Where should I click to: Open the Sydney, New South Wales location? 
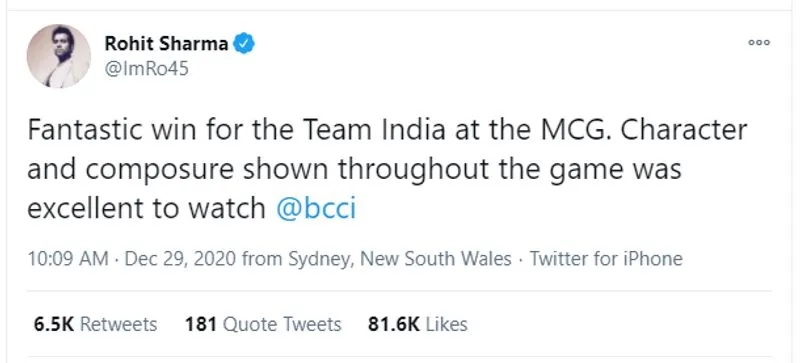[x=400, y=259]
